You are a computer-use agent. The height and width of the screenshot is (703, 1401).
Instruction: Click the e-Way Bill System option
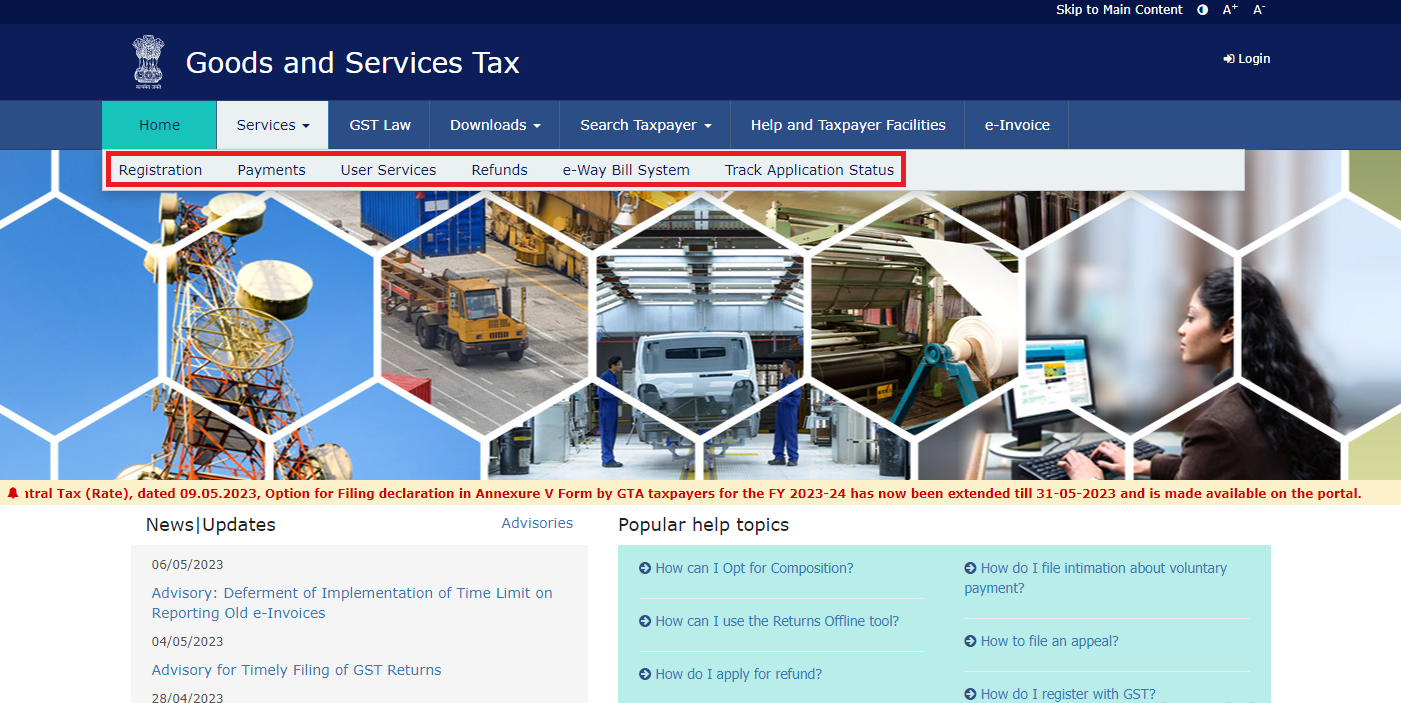626,170
